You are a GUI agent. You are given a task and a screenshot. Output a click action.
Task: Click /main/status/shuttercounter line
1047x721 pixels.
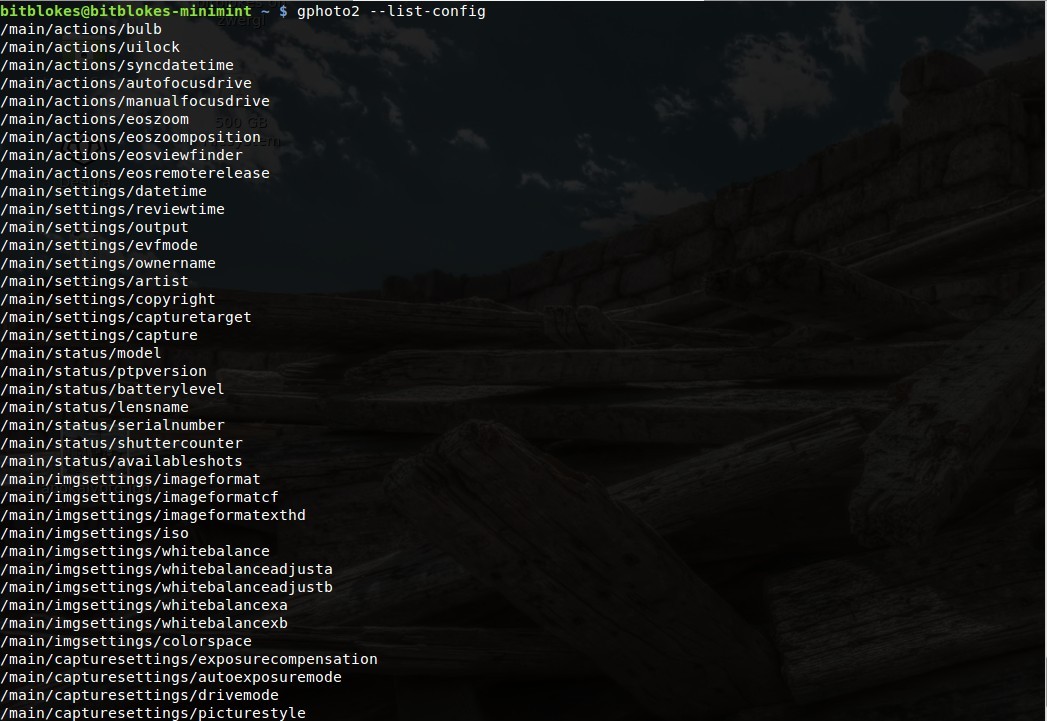click(122, 444)
